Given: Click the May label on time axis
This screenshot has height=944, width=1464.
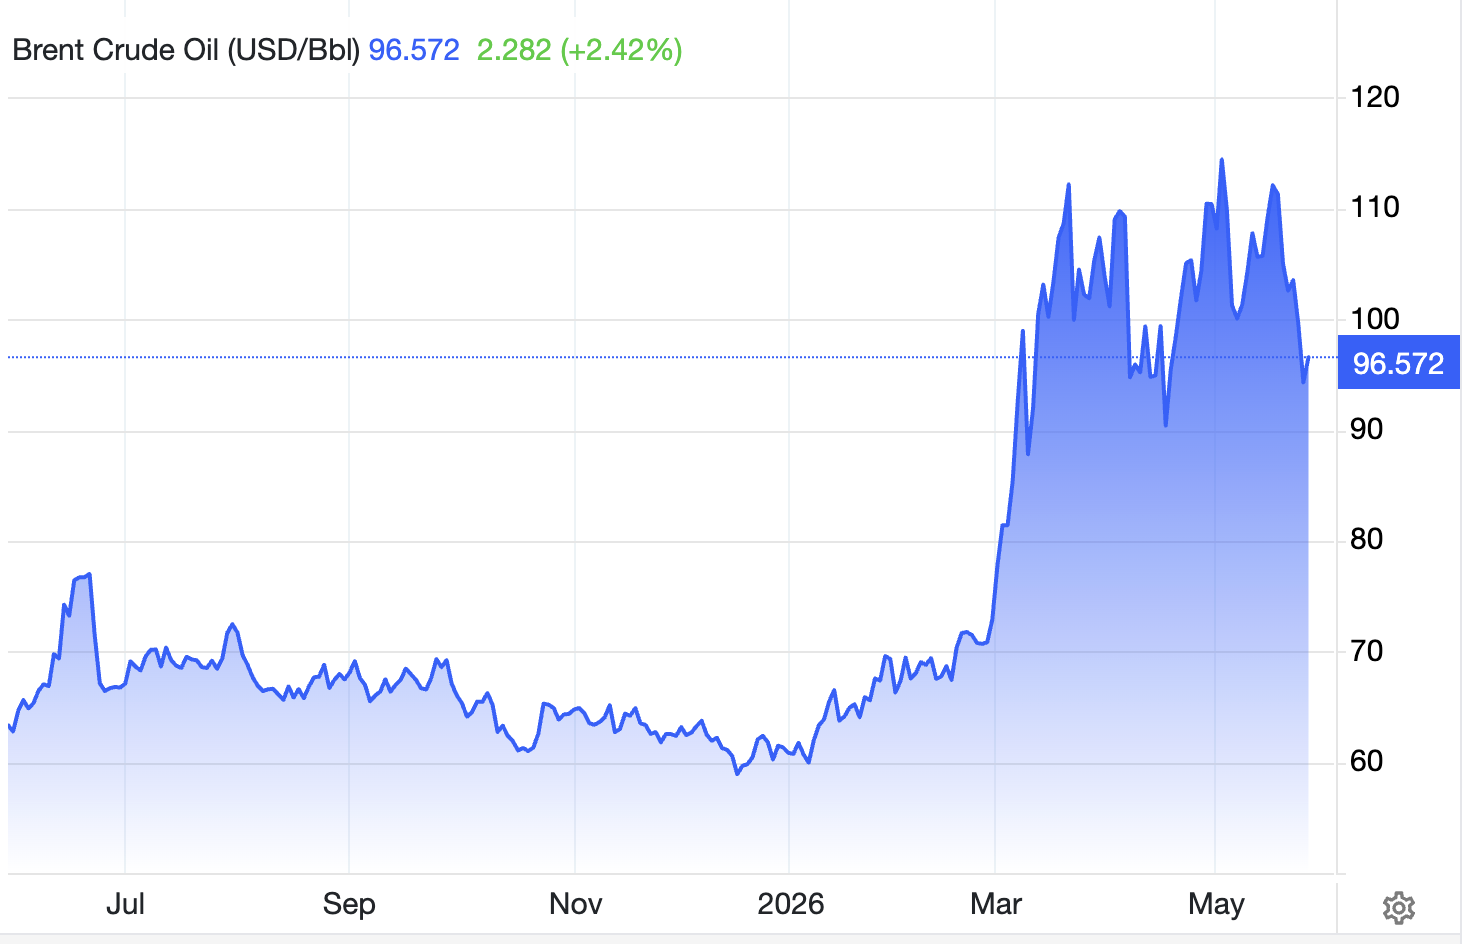Looking at the screenshot, I should 1216,904.
